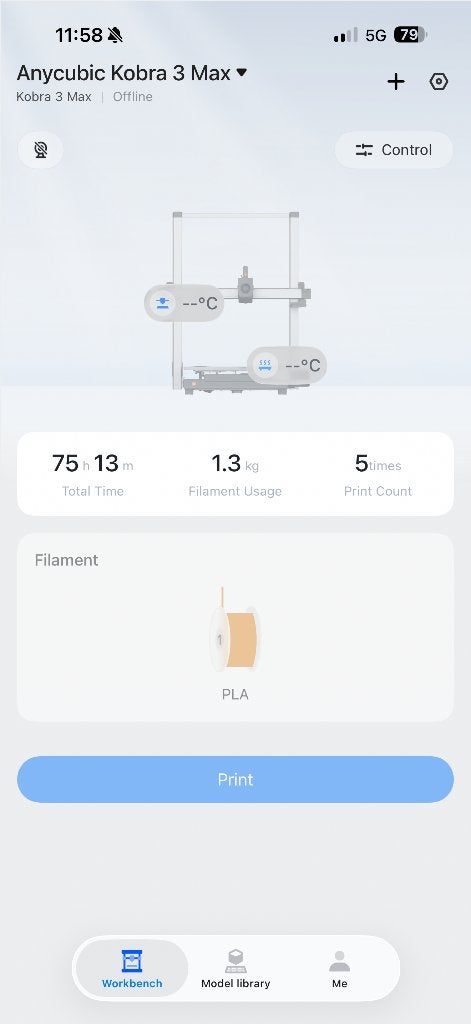Tap the Offline status label
471x1024 pixels.
[133, 97]
